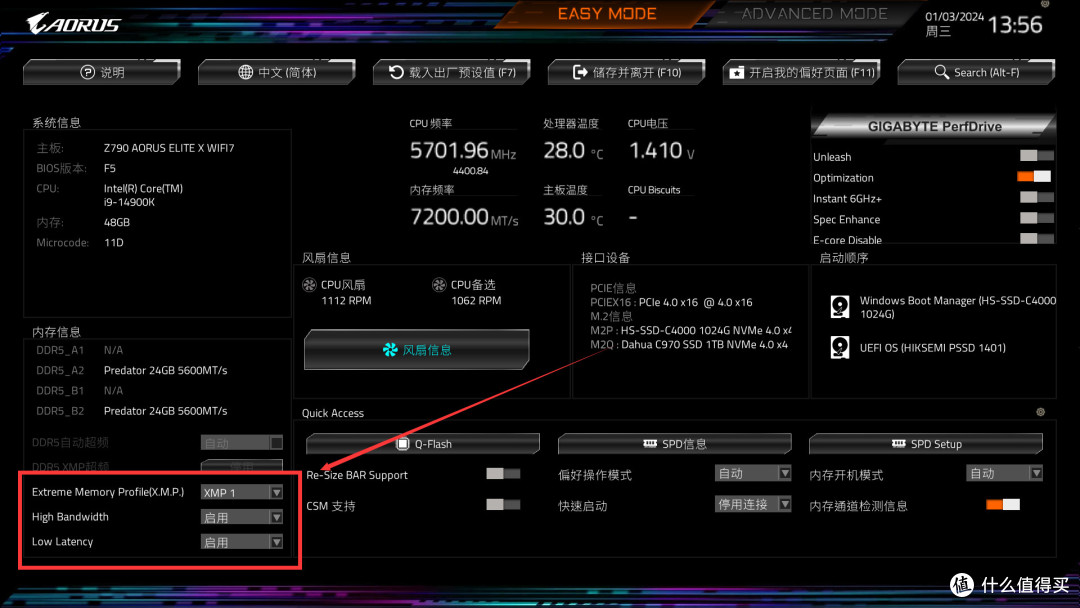1080x608 pixels.
Task: Click M2Q Dahua C970 SSD entry
Action: click(x=689, y=344)
